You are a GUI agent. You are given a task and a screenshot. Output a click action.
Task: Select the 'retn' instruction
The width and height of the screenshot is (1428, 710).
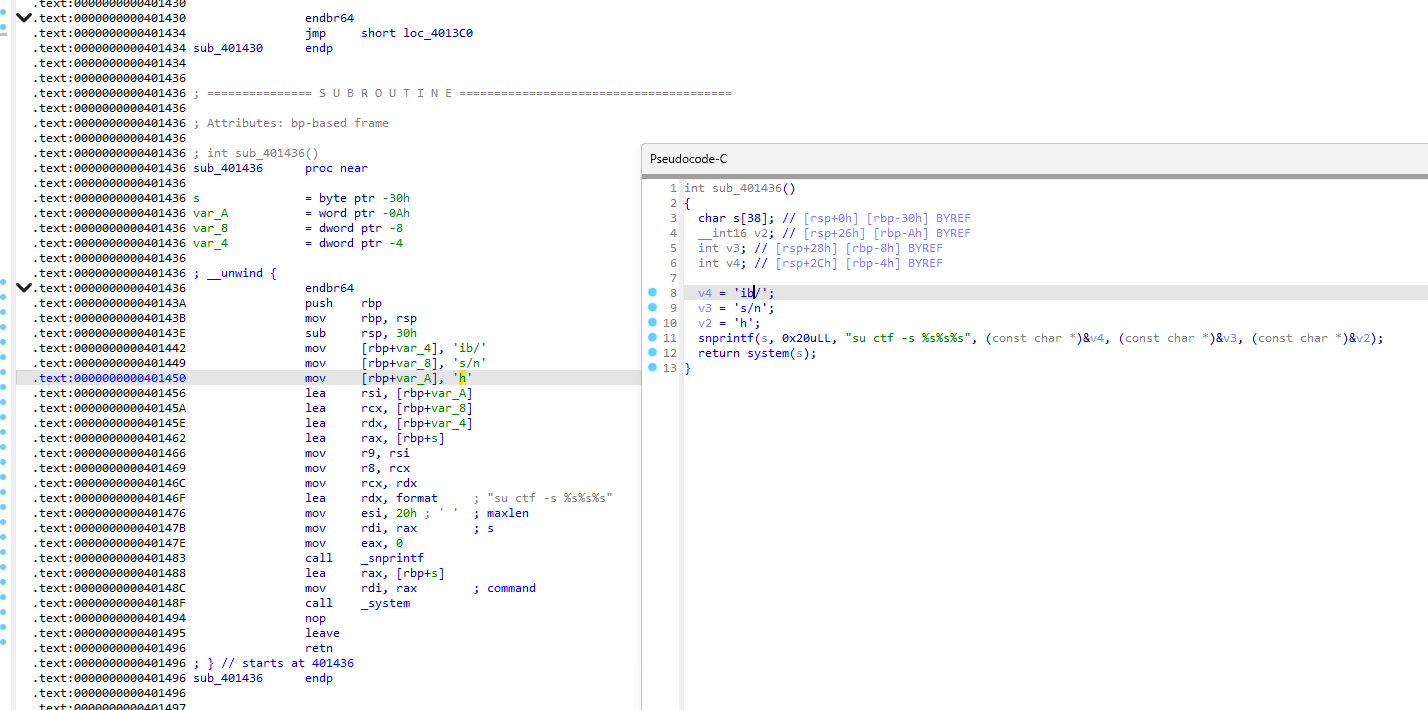pos(319,648)
